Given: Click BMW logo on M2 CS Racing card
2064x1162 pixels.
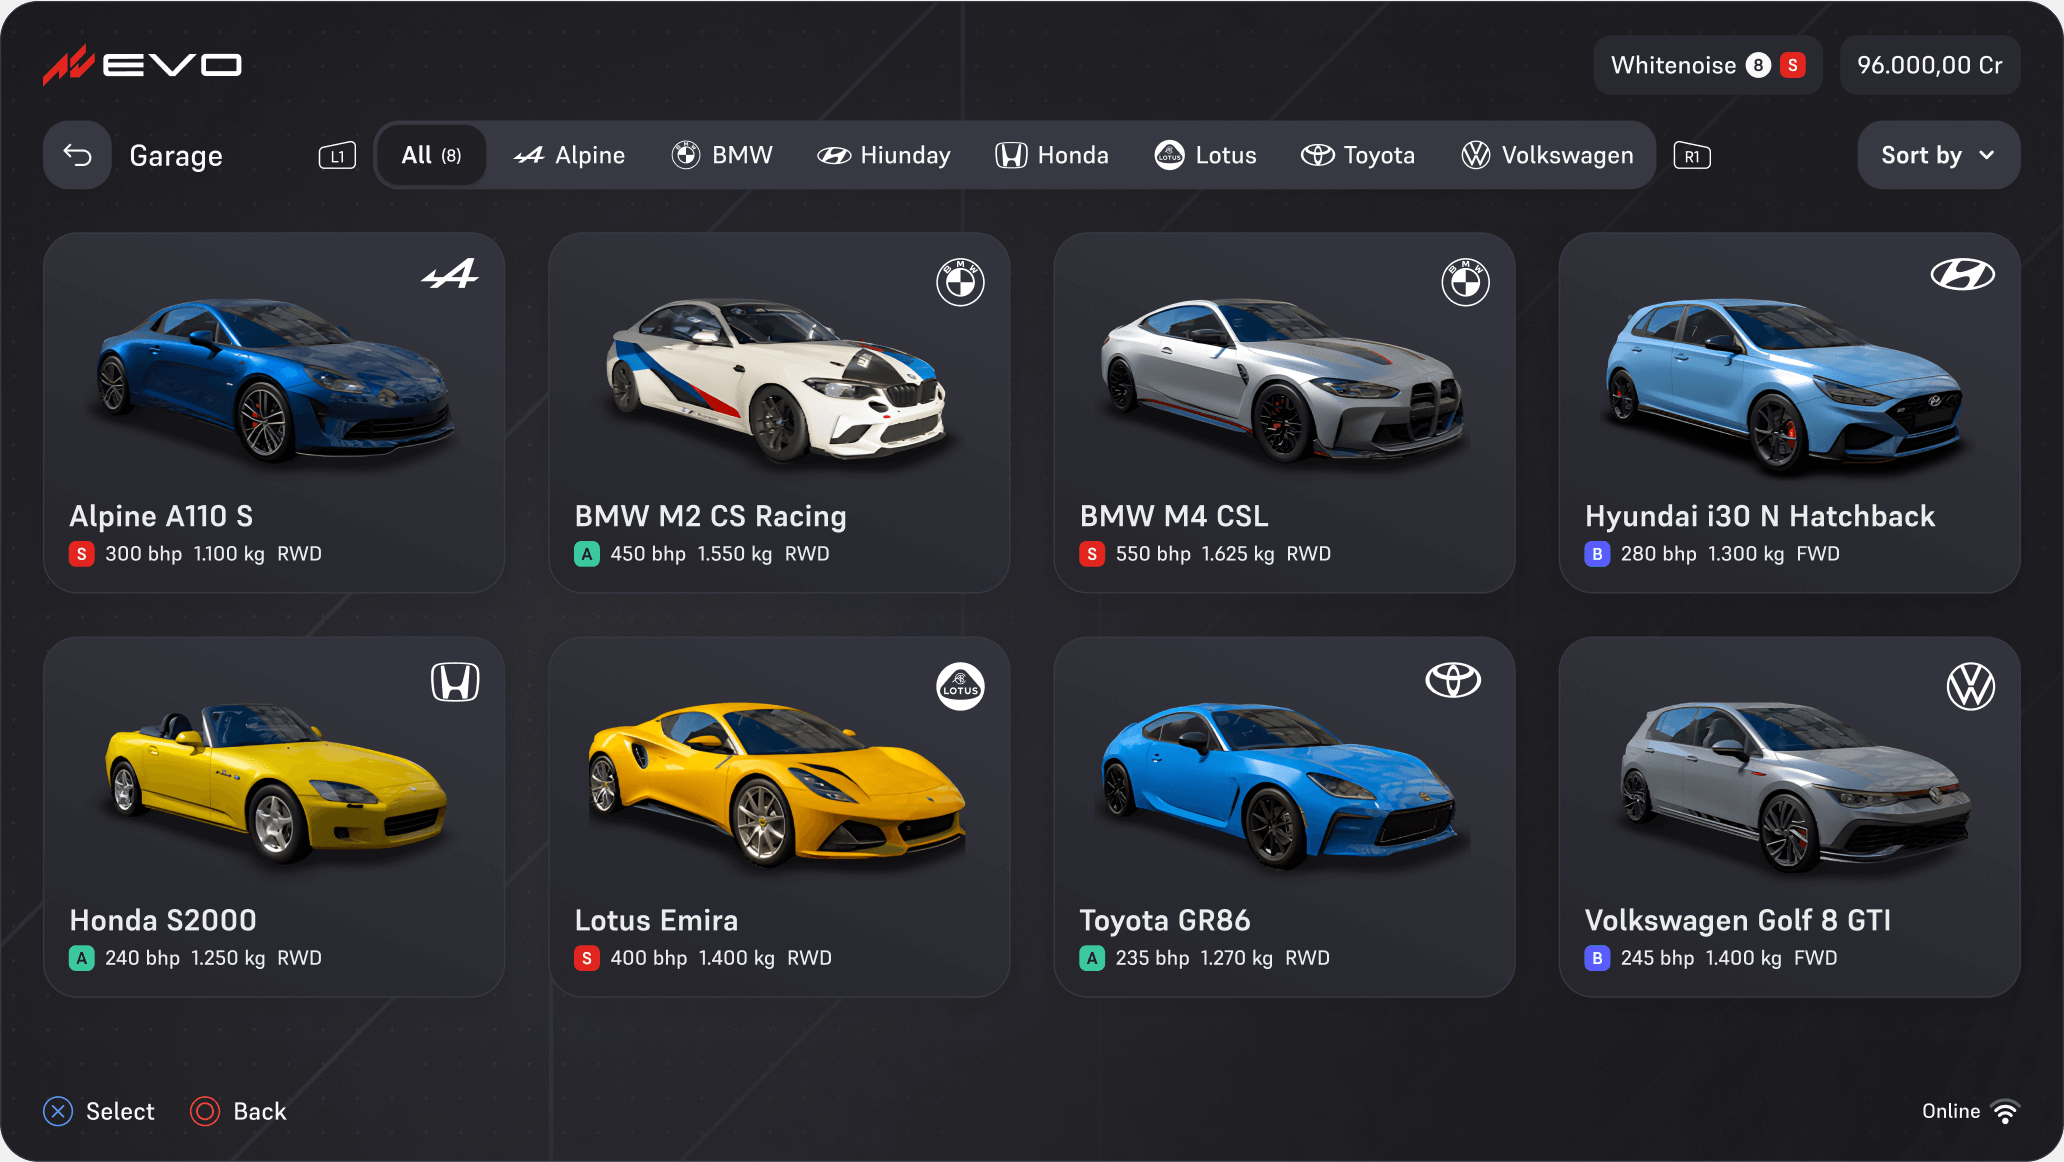Looking at the screenshot, I should (x=960, y=282).
